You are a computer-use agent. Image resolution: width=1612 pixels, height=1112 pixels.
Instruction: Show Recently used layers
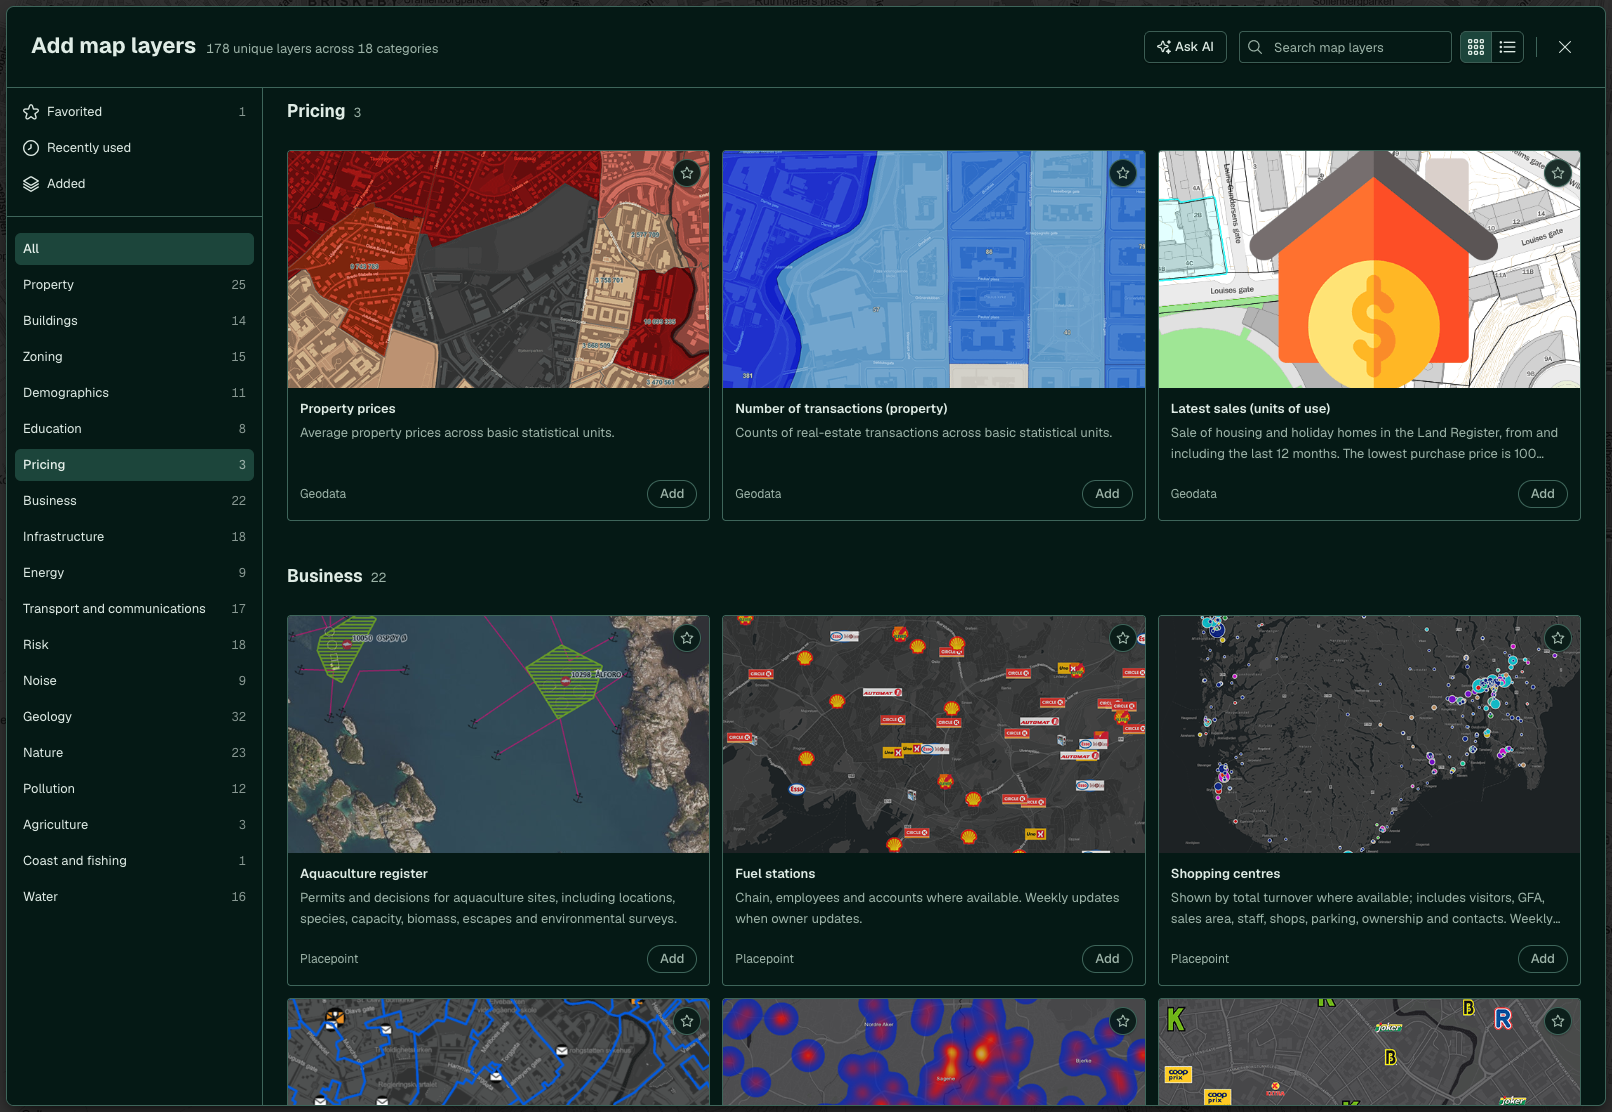pyautogui.click(x=134, y=148)
